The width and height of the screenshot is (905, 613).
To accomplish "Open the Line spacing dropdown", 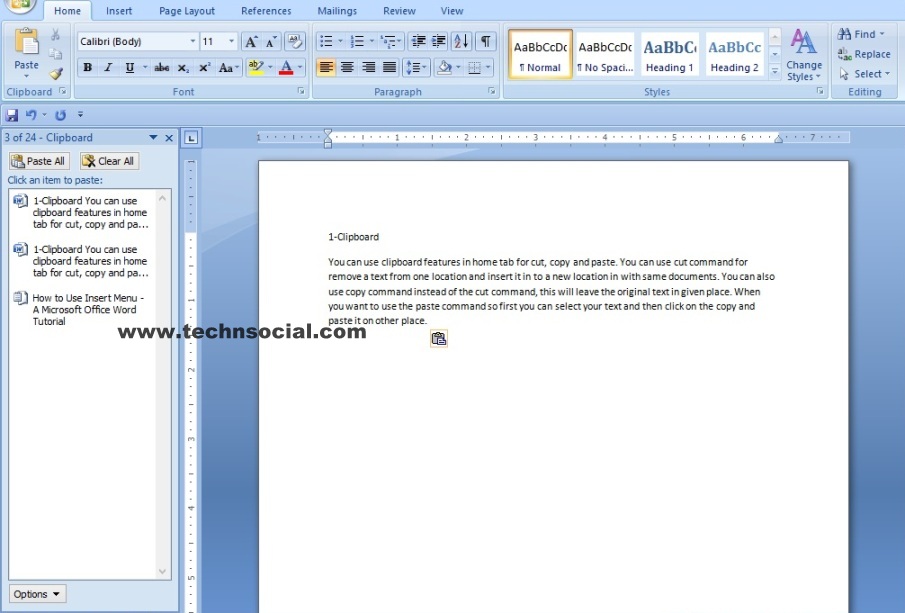I will point(415,67).
